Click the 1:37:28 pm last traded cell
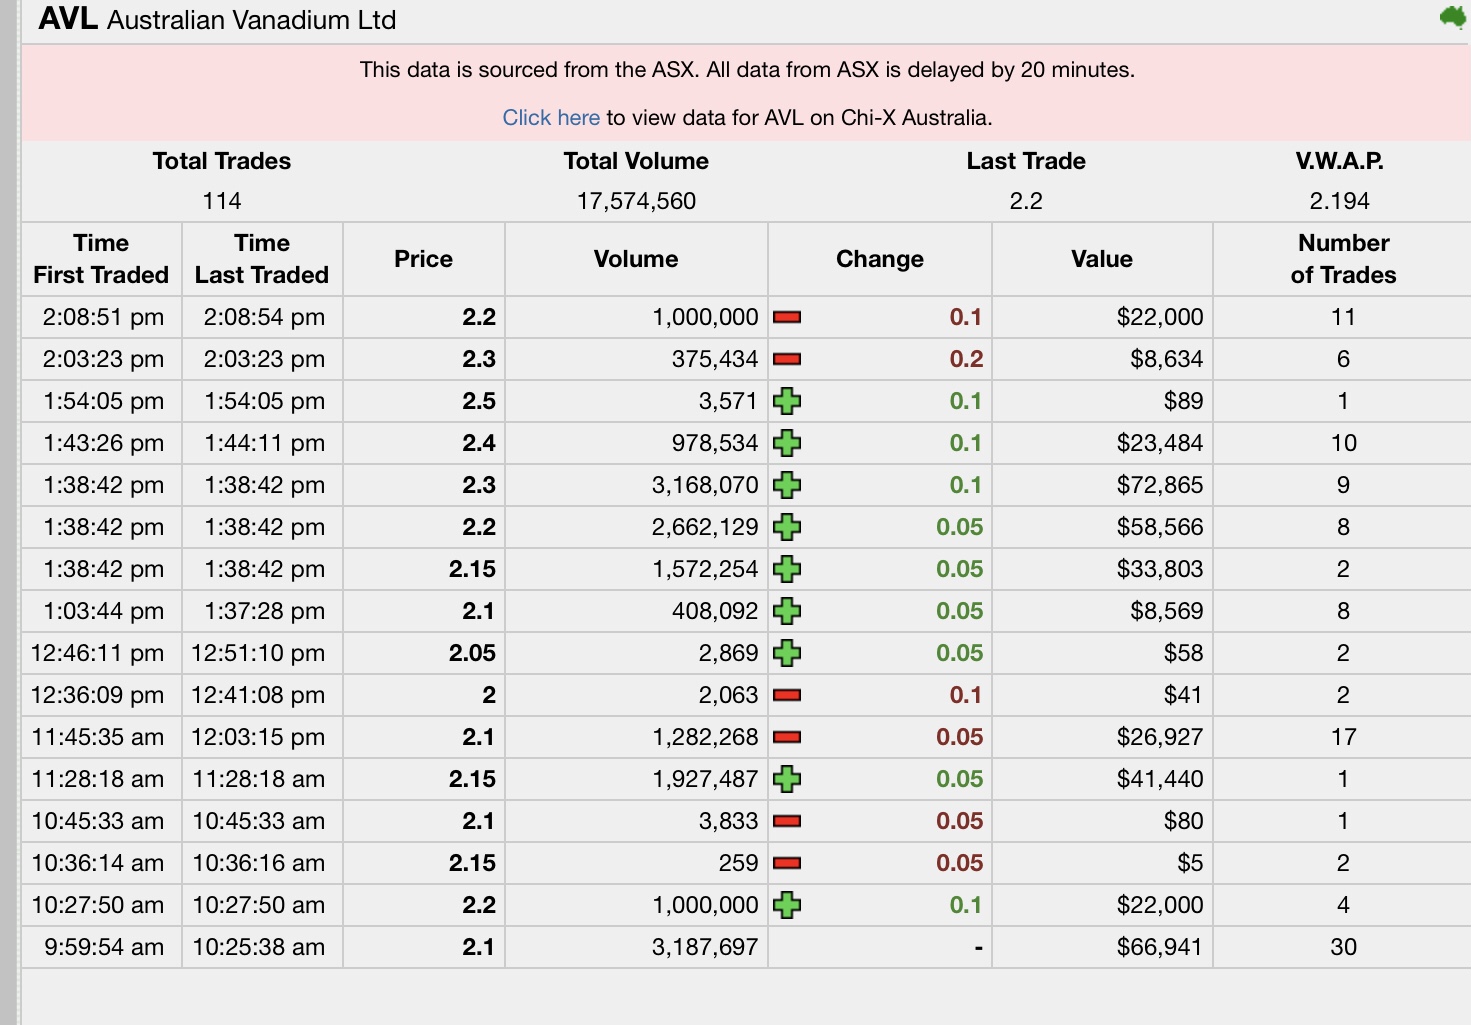Viewport: 1471px width, 1025px height. point(262,611)
